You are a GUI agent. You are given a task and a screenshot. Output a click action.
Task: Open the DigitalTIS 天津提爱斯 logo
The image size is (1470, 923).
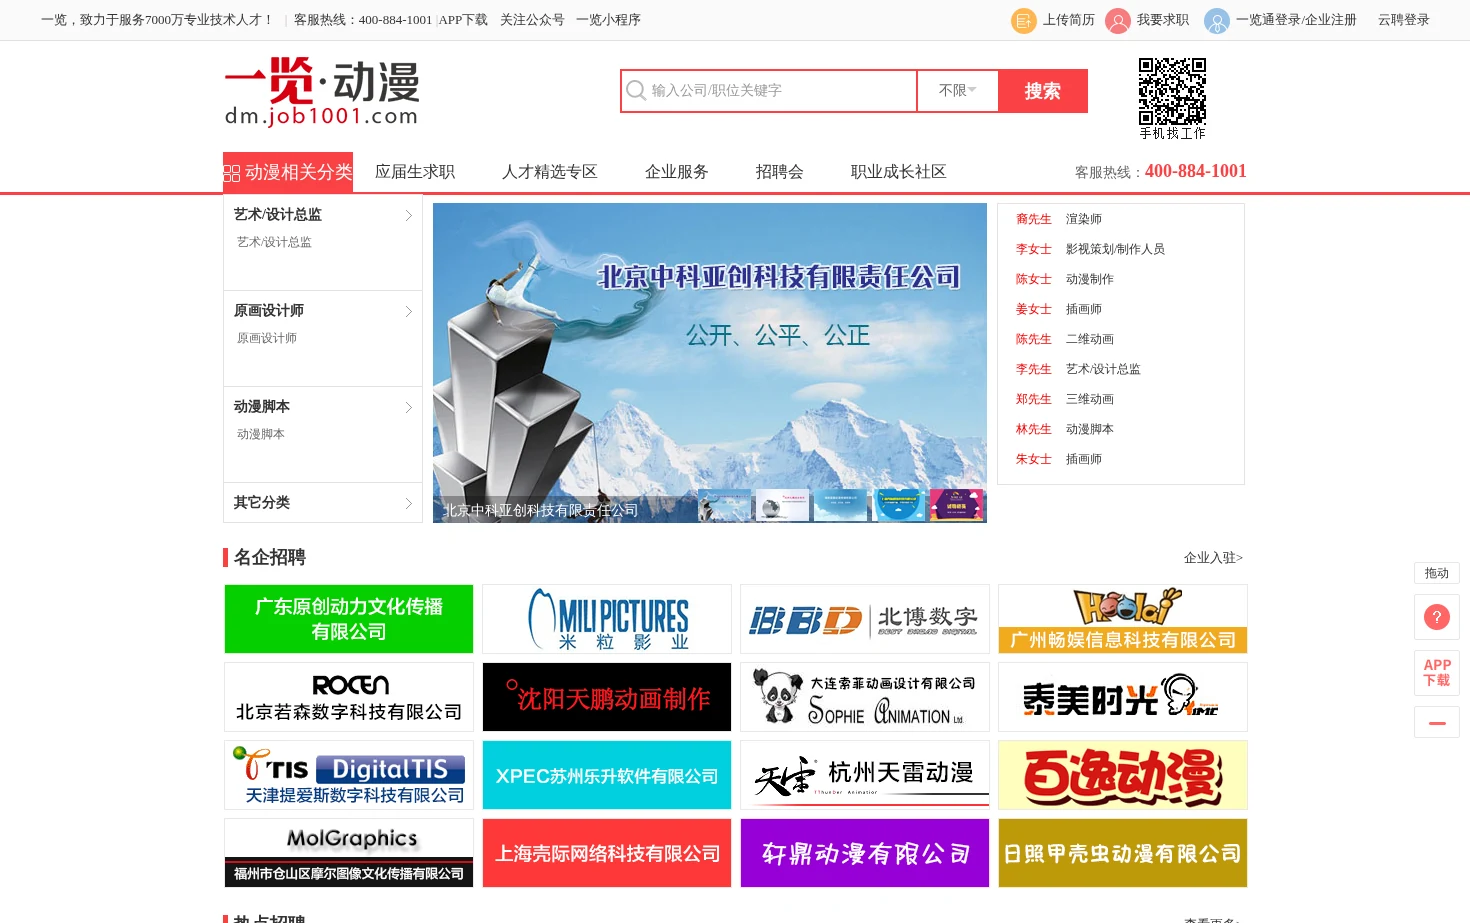pyautogui.click(x=349, y=775)
